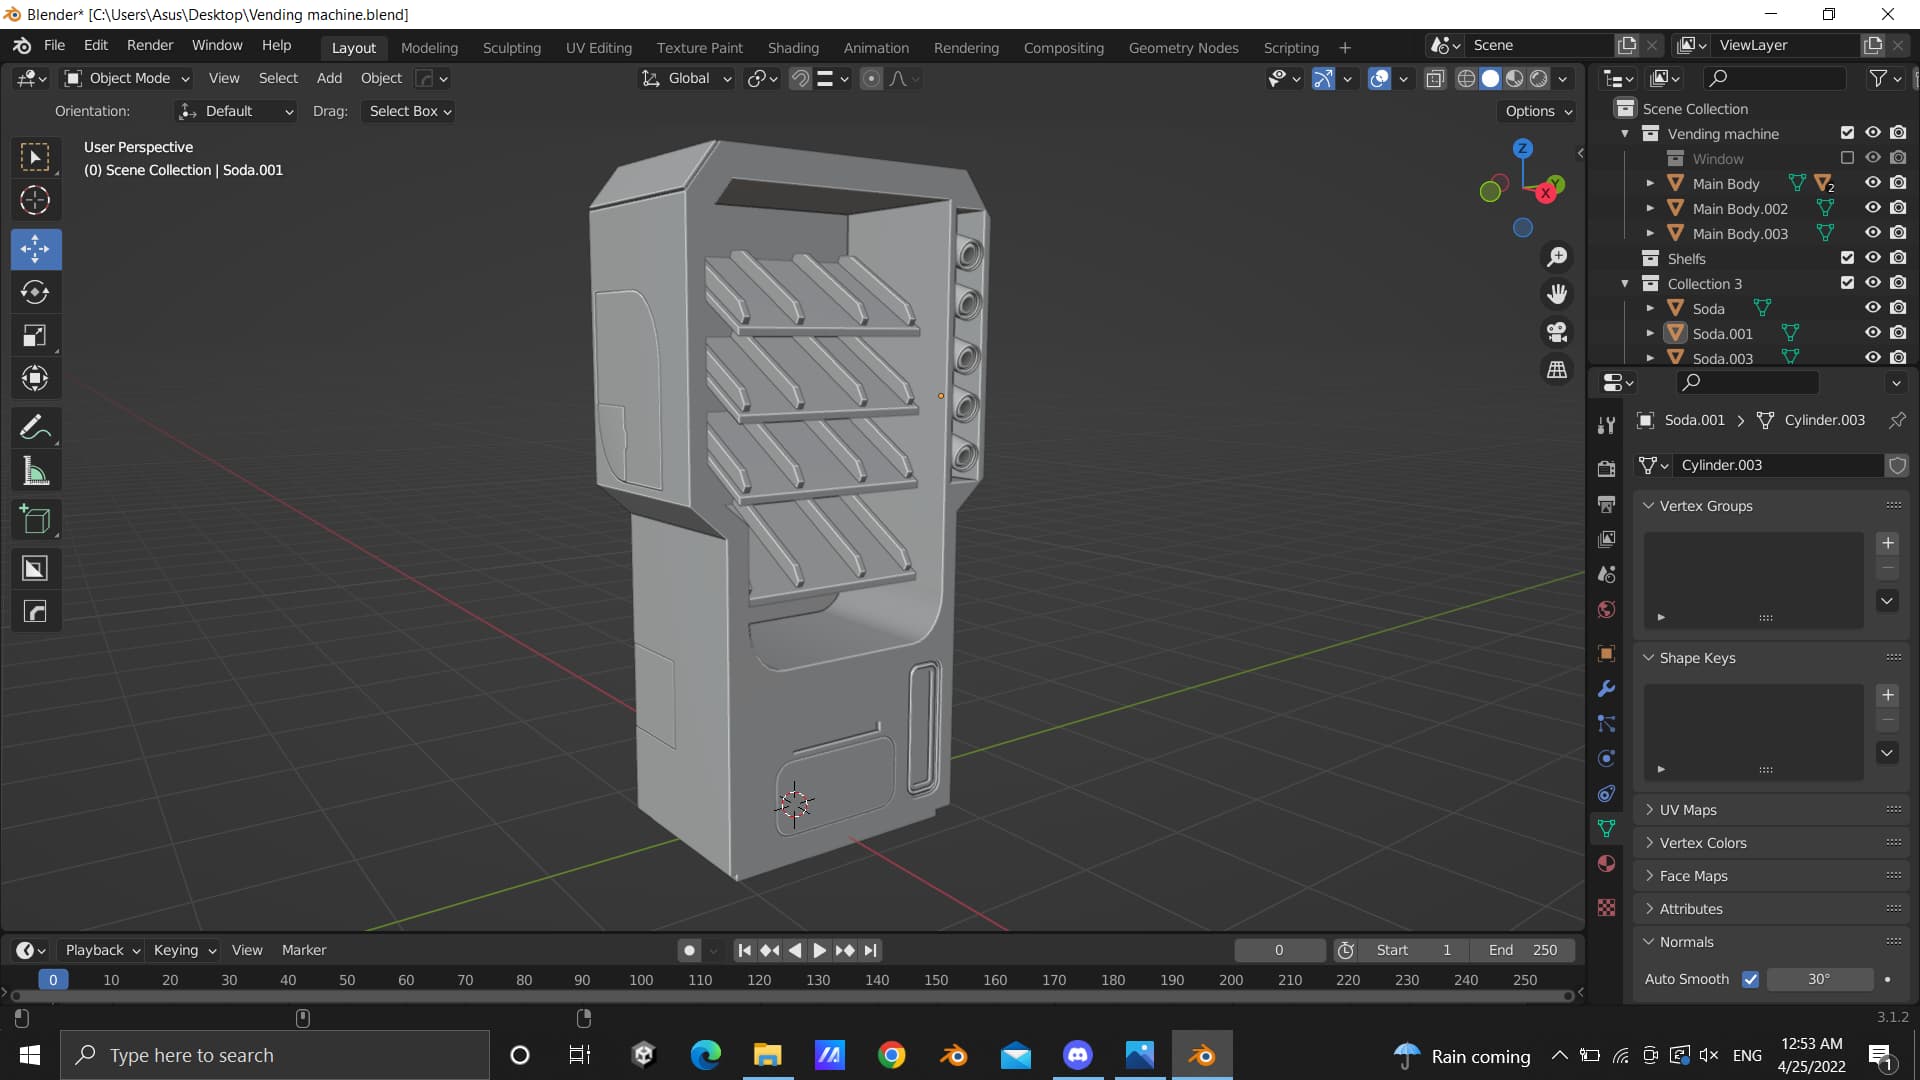Switch to the Shading workspace tab
The height and width of the screenshot is (1080, 1920).
793,47
